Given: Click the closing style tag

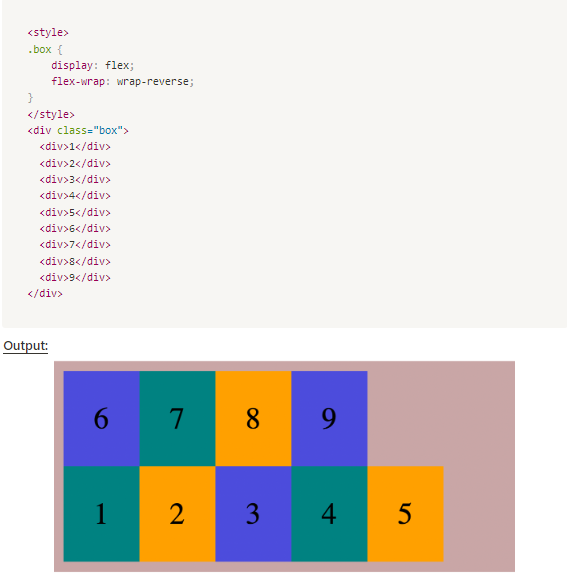Looking at the screenshot, I should coord(51,114).
